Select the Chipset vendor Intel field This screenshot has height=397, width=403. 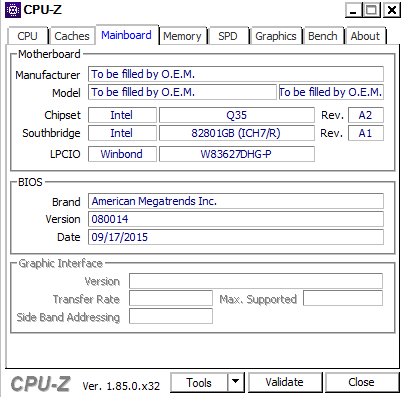122,115
